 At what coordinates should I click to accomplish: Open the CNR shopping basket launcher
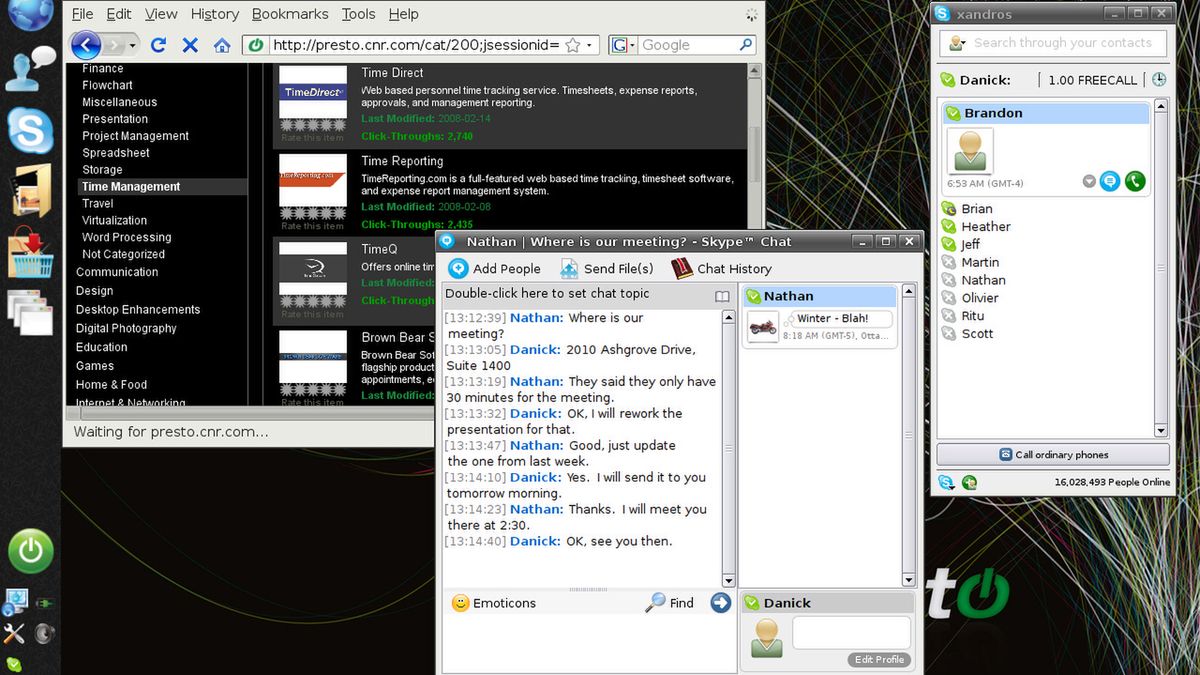[x=30, y=251]
